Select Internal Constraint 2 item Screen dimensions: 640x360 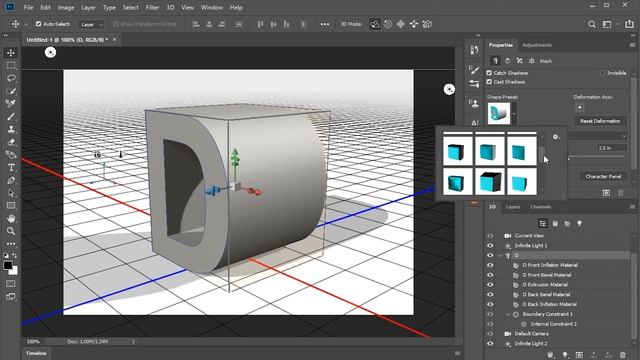[x=554, y=324]
